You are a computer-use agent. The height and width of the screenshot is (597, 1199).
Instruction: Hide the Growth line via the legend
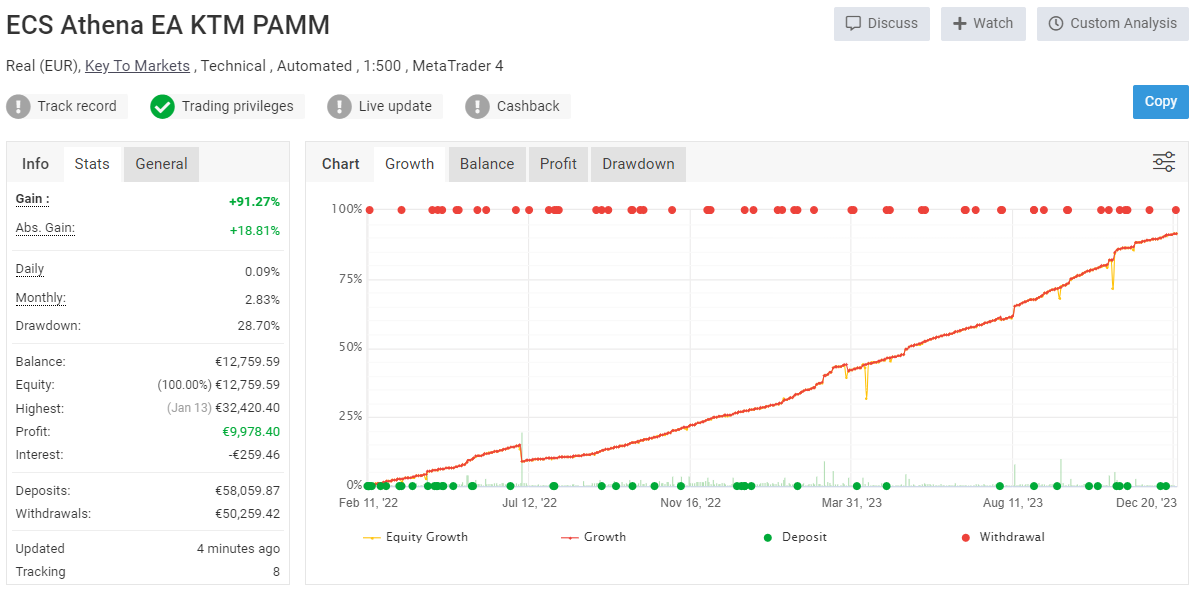605,537
